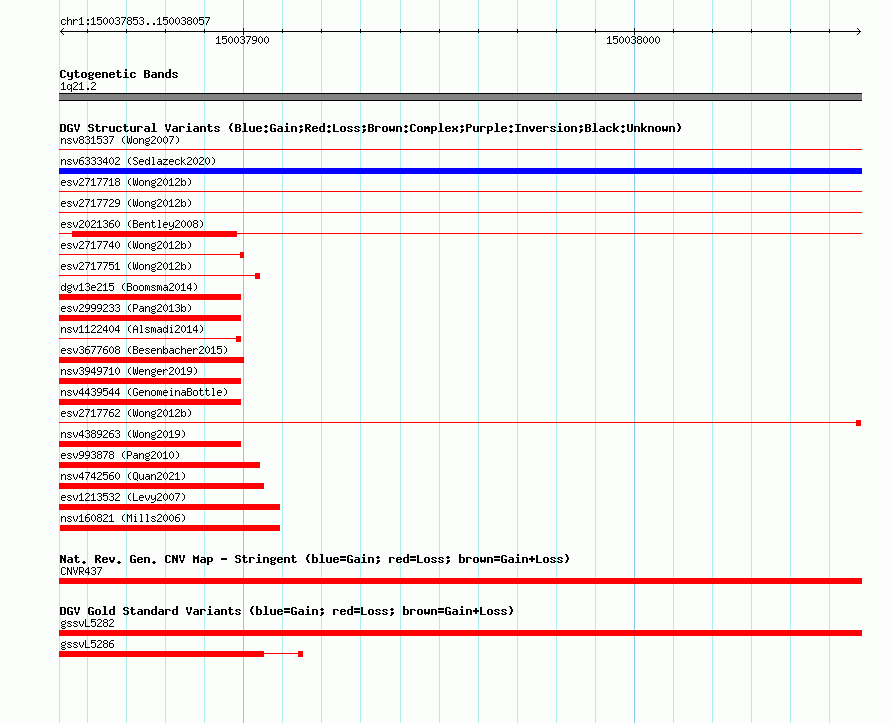Open gssvL5282 gold standard variant

(x=87, y=623)
